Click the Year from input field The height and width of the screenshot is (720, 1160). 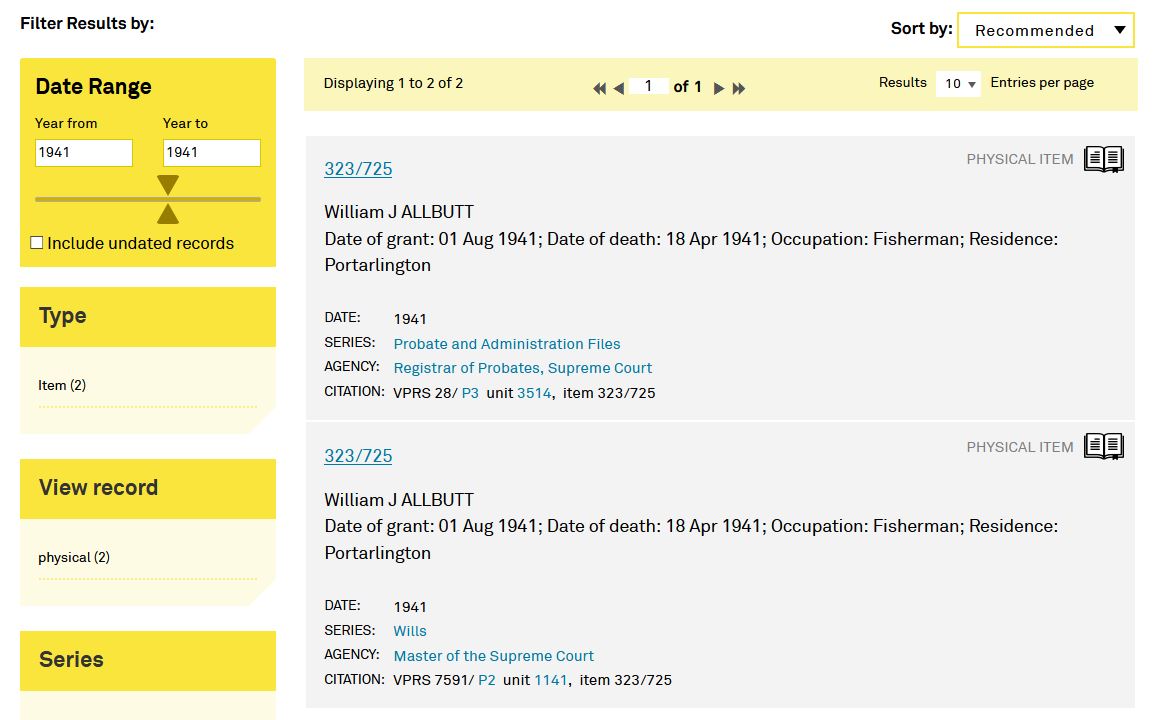[x=84, y=153]
